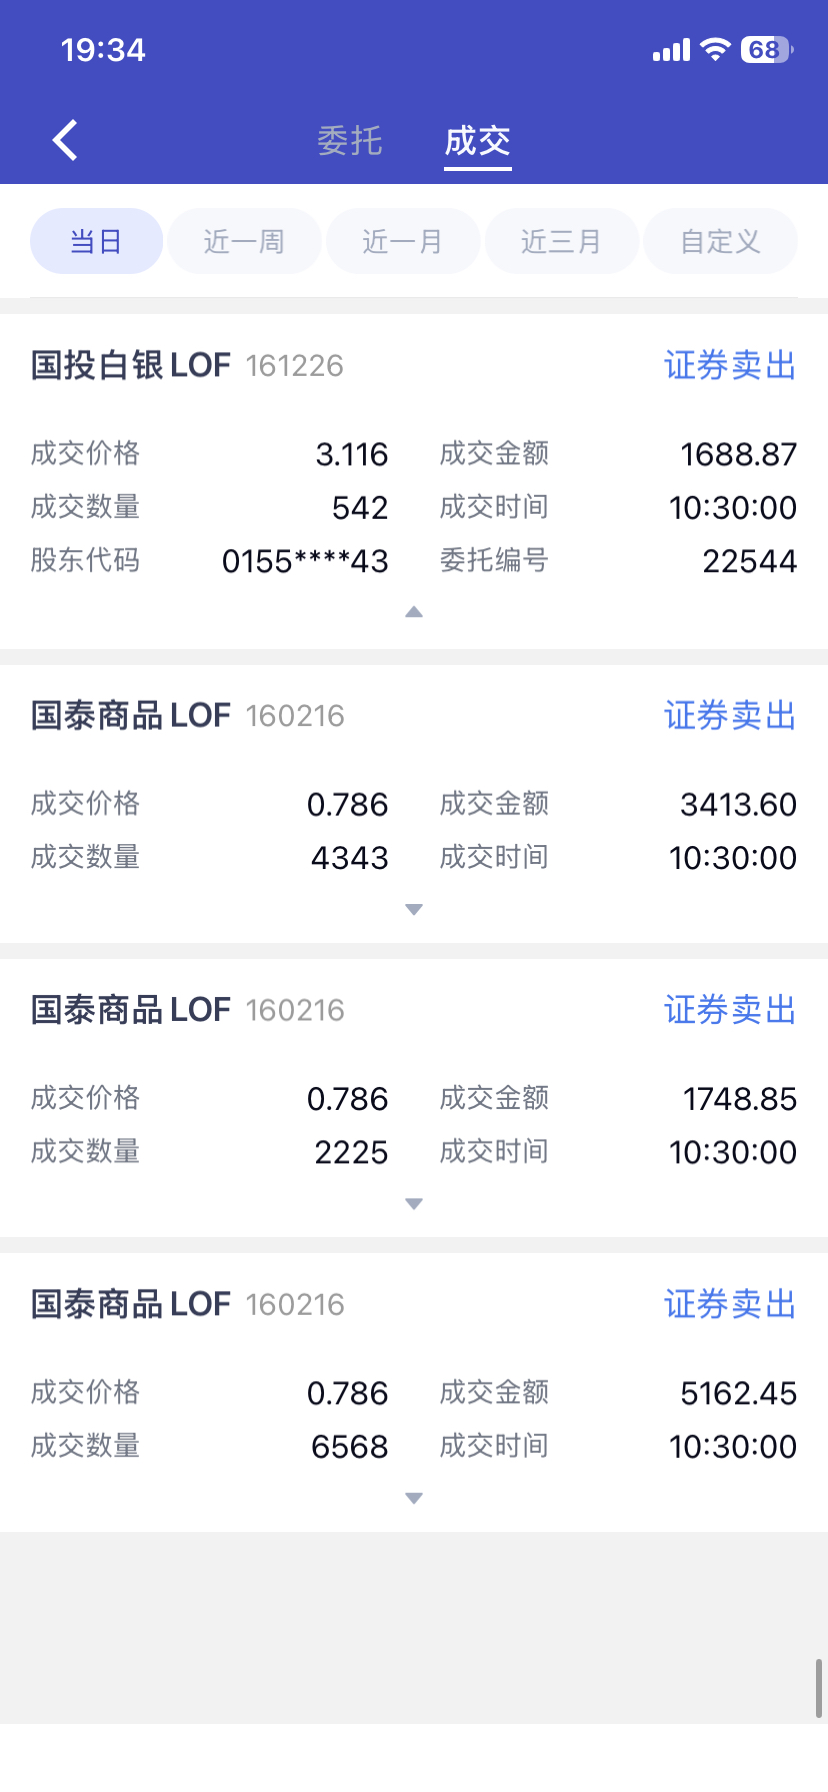Tap the status bar clock 19:34
Screen dimensions: 828x1792
[103, 50]
